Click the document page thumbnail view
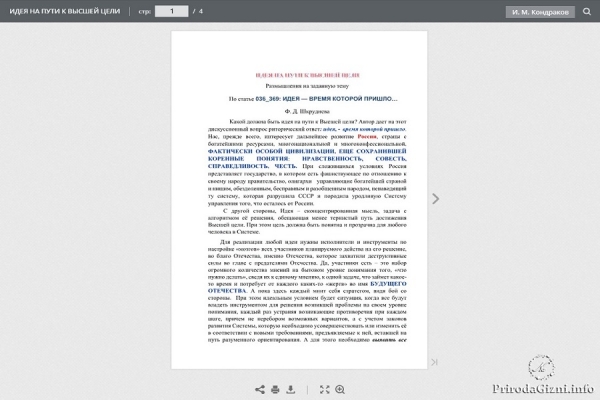The width and height of the screenshot is (600, 400). point(299,200)
